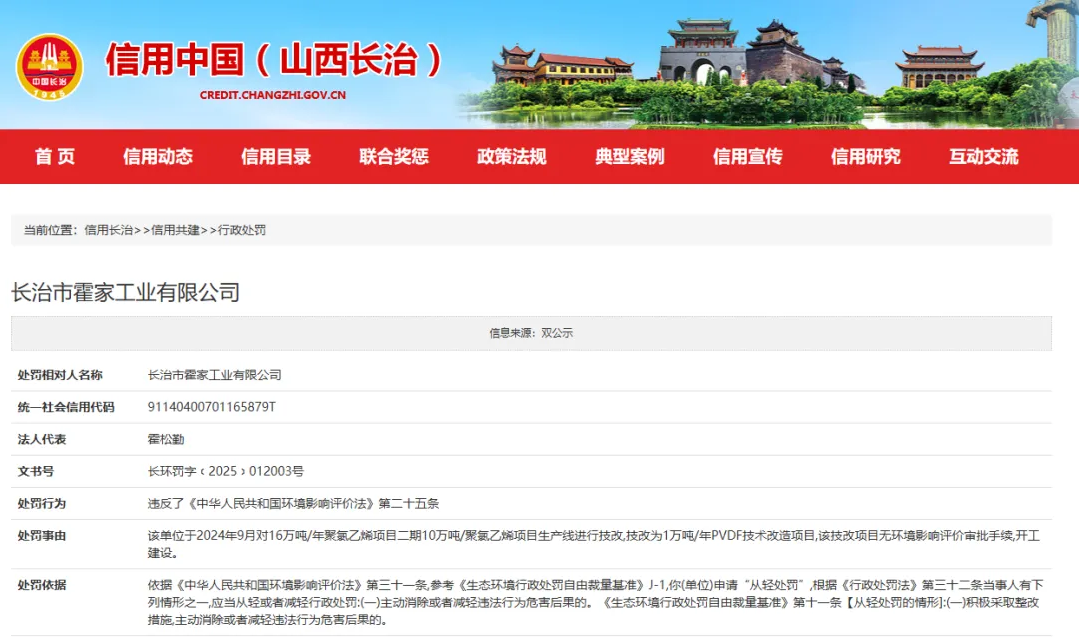Viewport: 1079px width, 637px height.
Task: Click the violation text citing 第二十五条
Action: pos(293,504)
